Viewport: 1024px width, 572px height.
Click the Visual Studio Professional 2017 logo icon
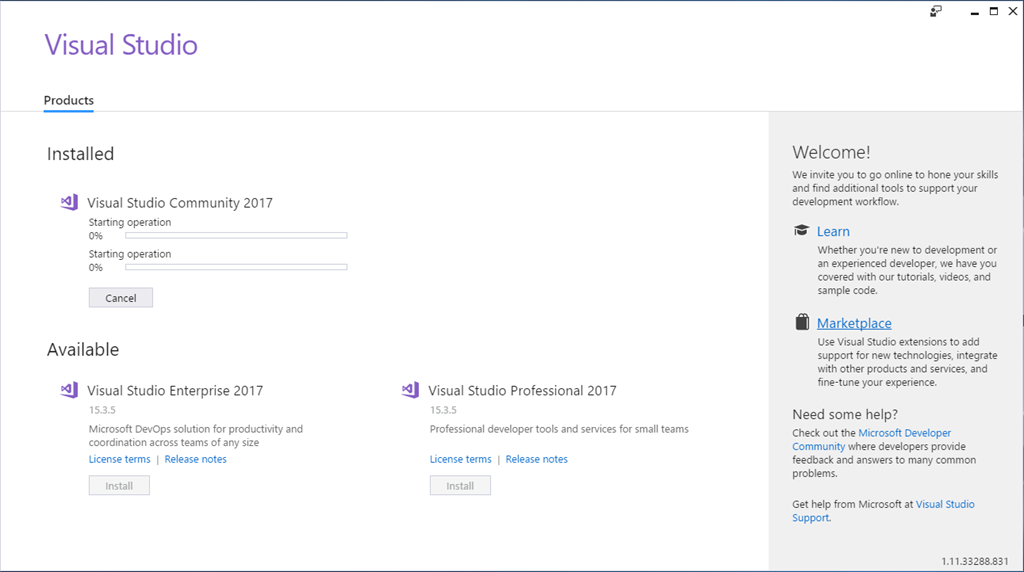click(x=410, y=390)
